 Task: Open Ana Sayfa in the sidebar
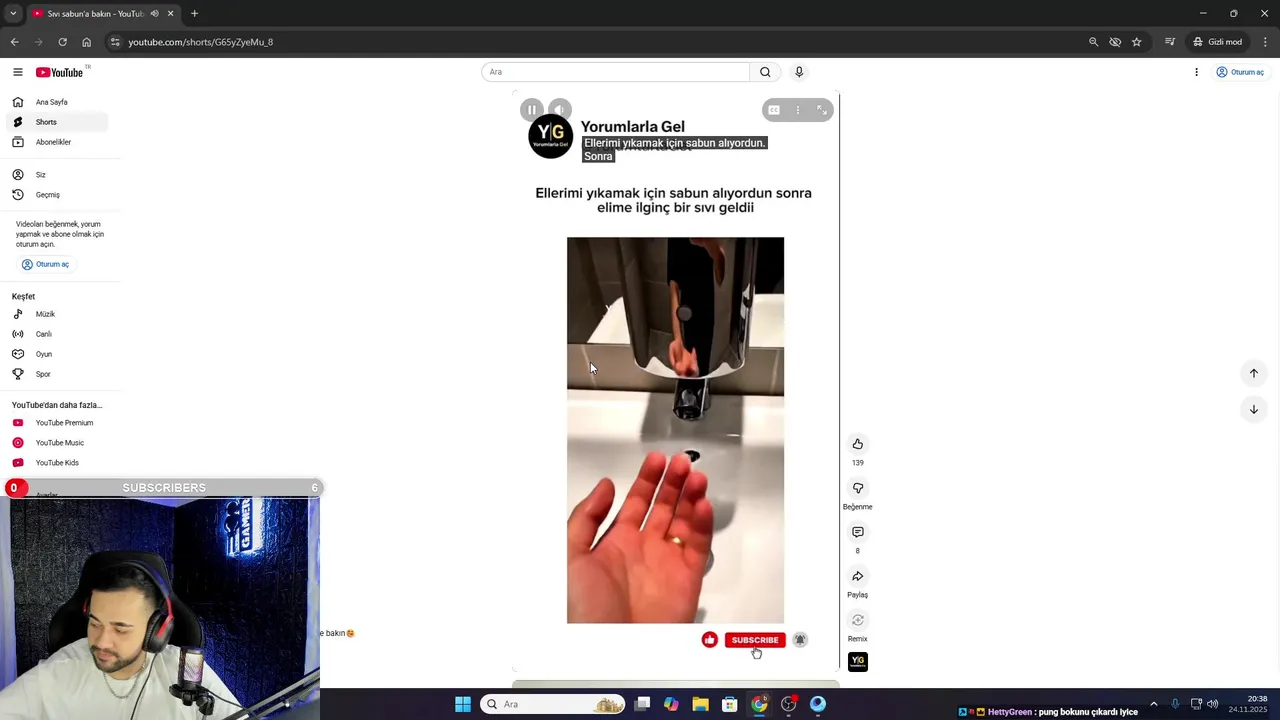click(55, 102)
